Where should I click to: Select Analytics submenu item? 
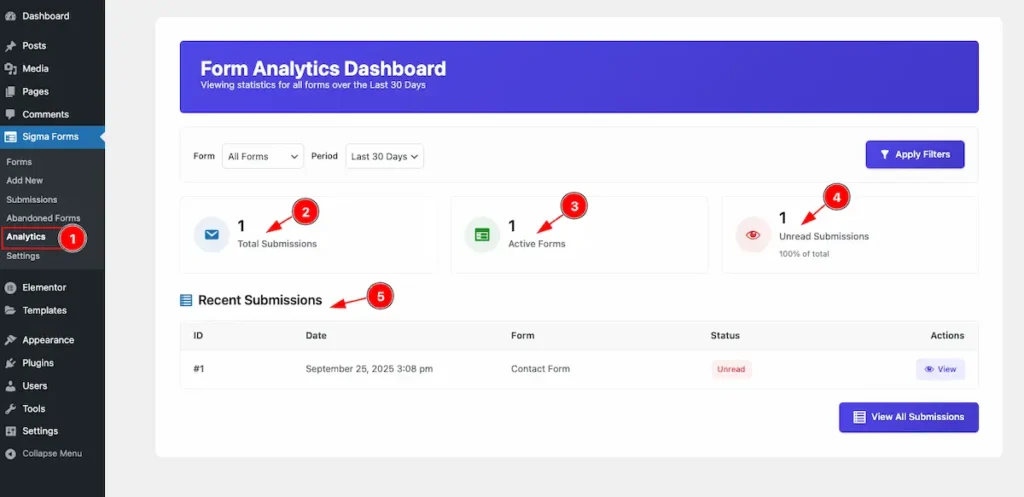(x=26, y=237)
